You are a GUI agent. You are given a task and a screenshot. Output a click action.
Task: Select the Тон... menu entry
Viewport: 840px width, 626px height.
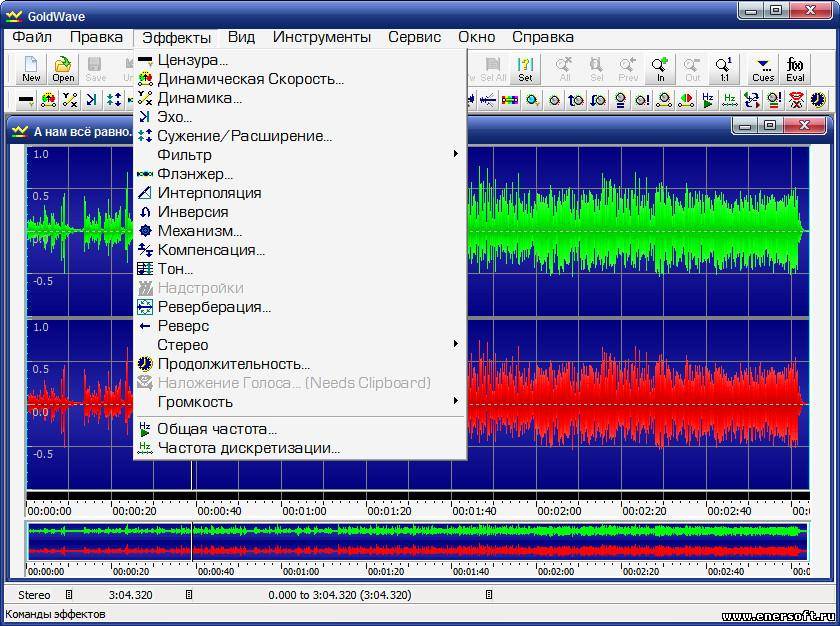[300, 269]
